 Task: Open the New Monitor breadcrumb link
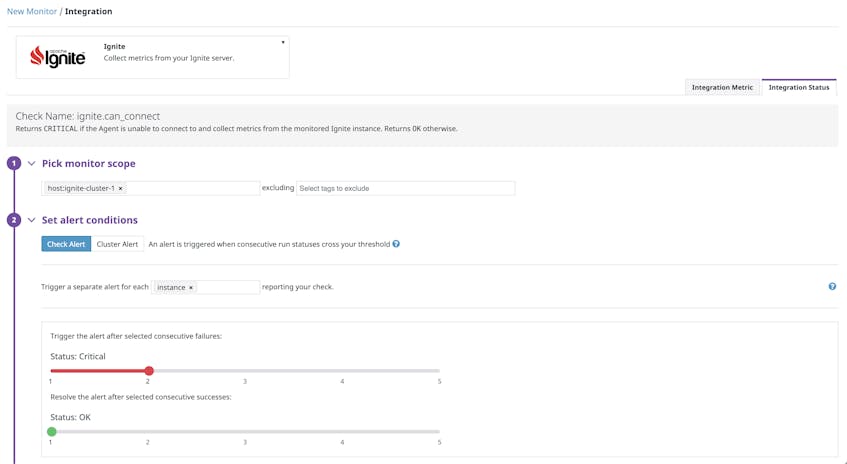point(32,11)
